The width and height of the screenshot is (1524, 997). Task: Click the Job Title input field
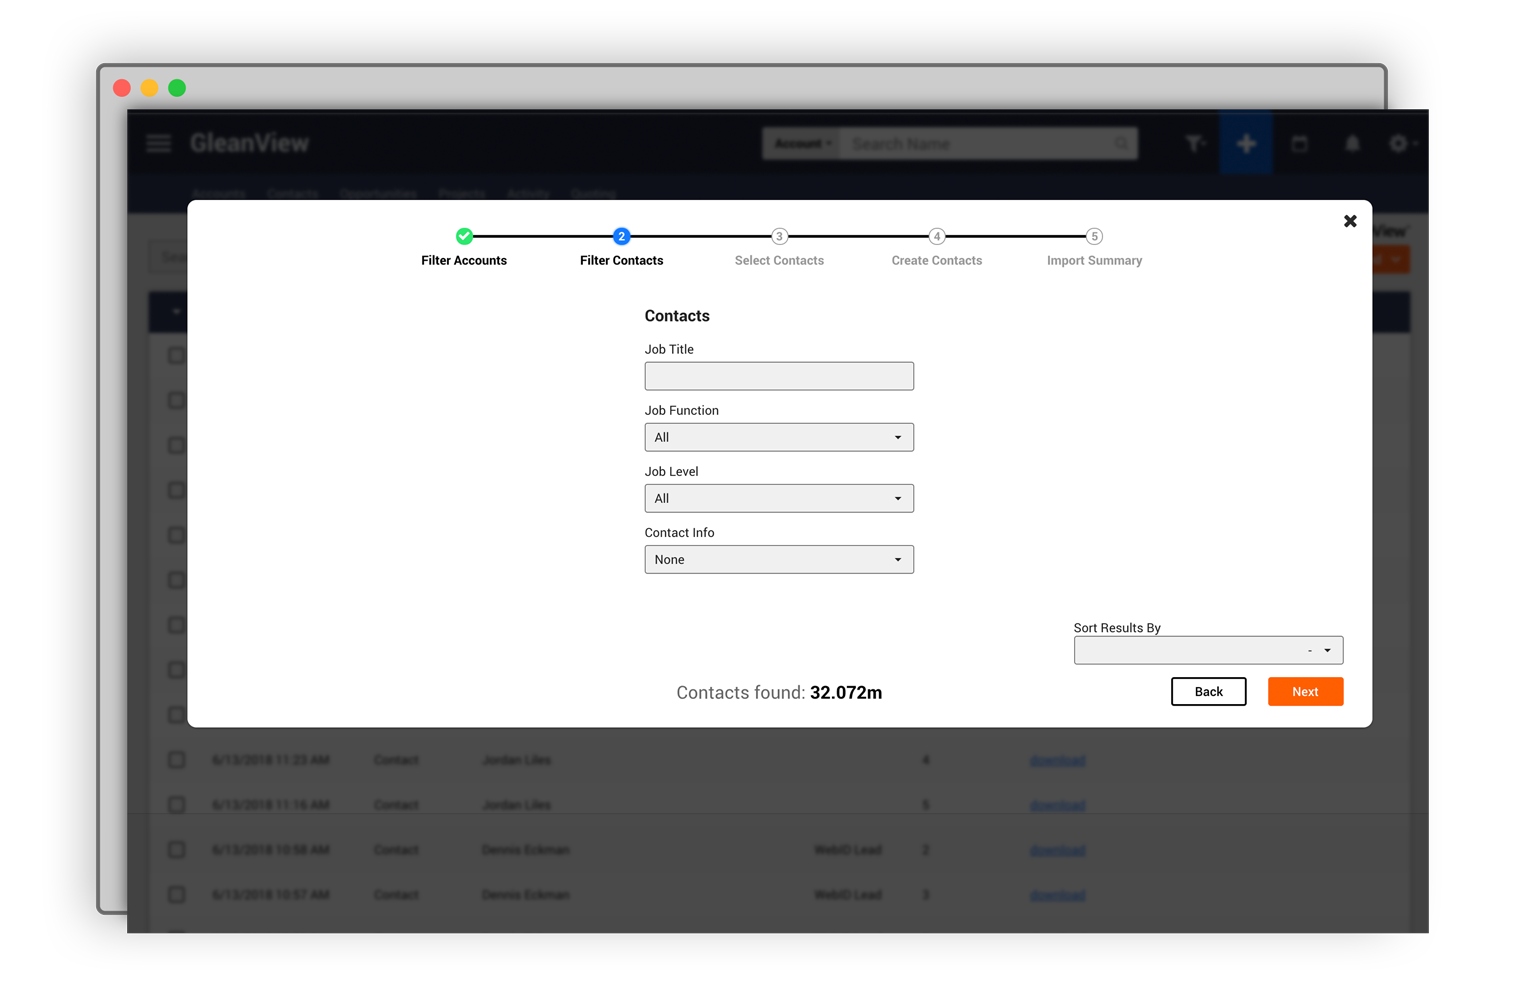click(x=779, y=376)
